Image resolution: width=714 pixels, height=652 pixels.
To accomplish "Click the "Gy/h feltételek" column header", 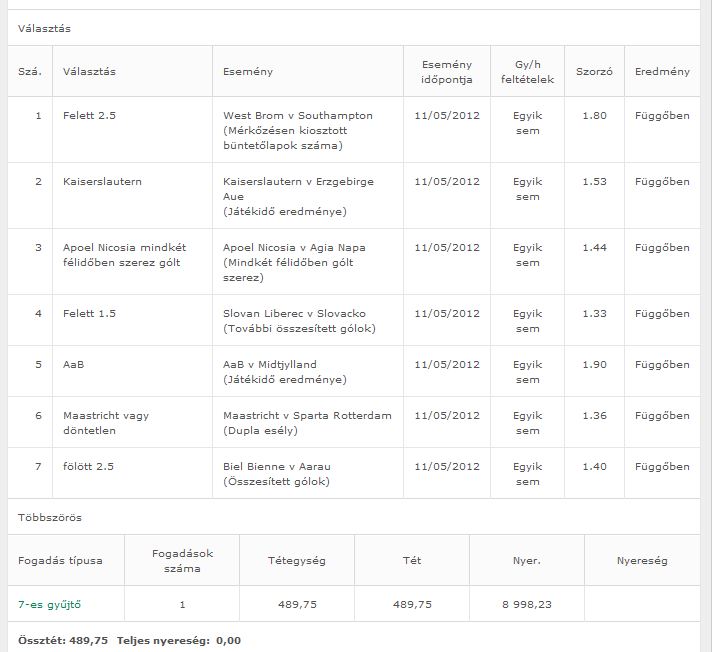I will coord(527,71).
